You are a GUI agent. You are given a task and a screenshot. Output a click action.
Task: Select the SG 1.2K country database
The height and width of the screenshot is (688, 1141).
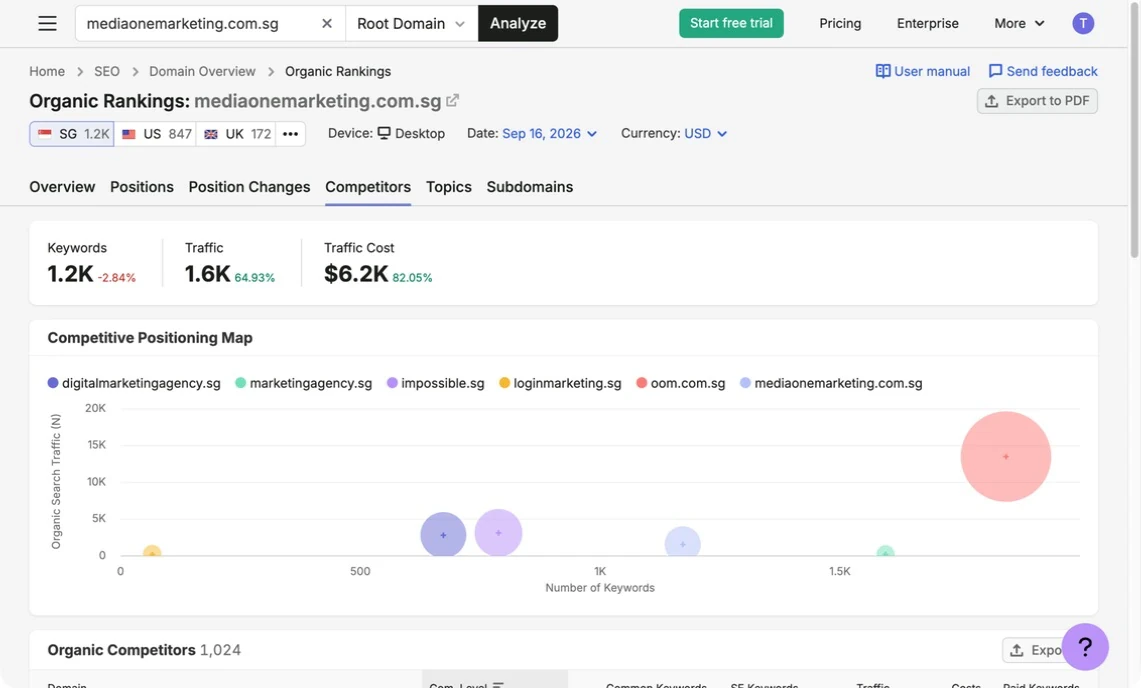(72, 134)
